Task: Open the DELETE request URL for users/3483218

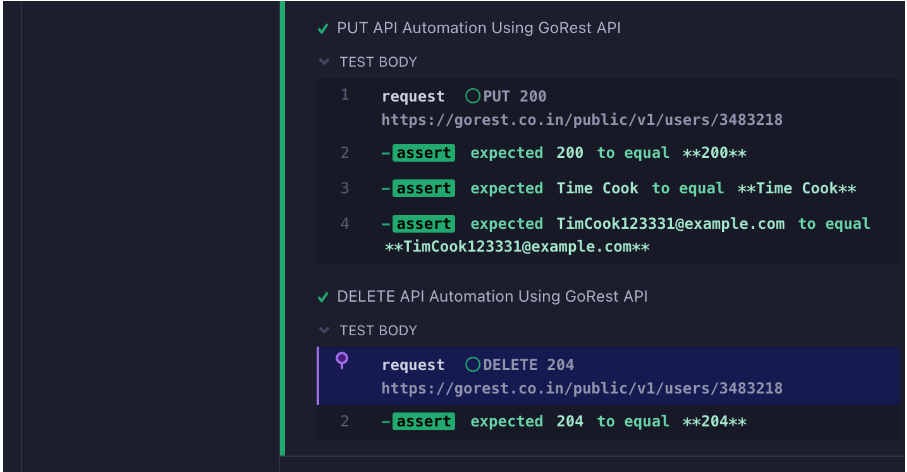Action: coord(581,388)
